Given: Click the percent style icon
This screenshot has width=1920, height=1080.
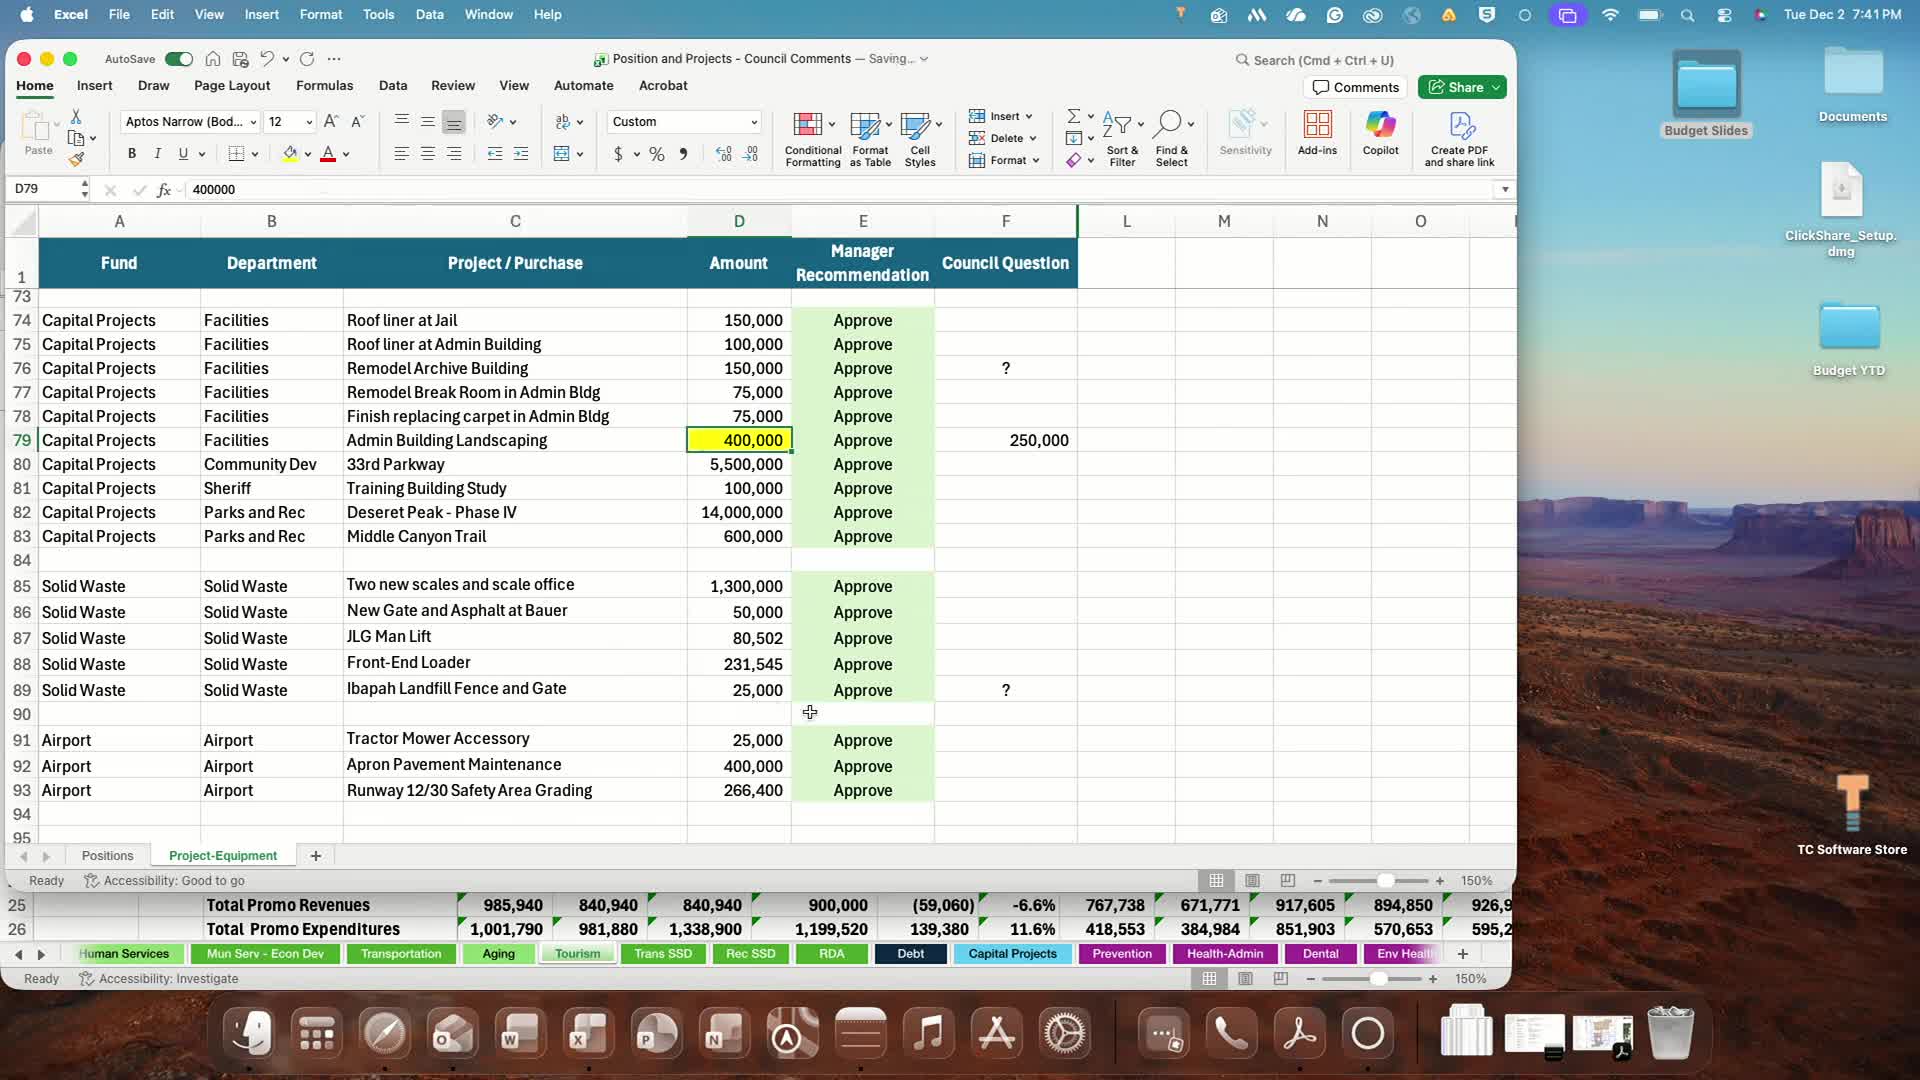Looking at the screenshot, I should [x=657, y=154].
